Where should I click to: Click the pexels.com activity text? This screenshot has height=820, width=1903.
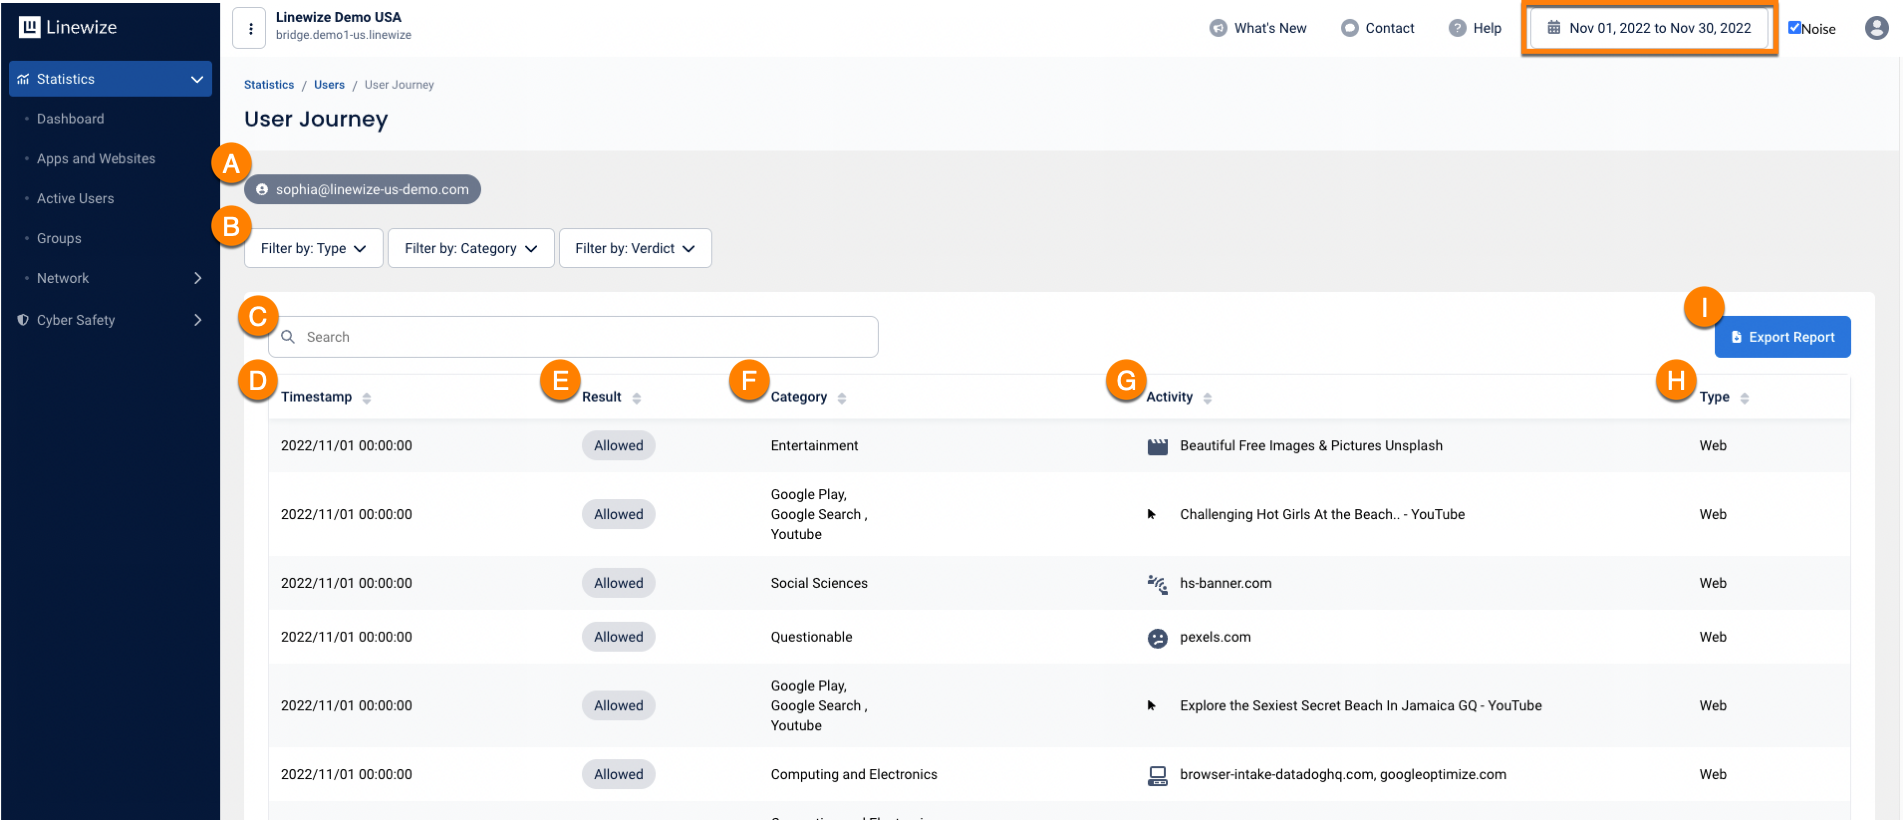coord(1215,638)
